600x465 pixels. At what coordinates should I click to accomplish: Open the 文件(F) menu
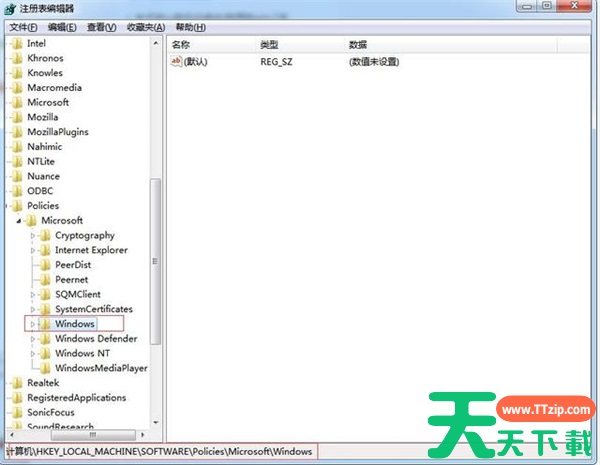tap(23, 27)
